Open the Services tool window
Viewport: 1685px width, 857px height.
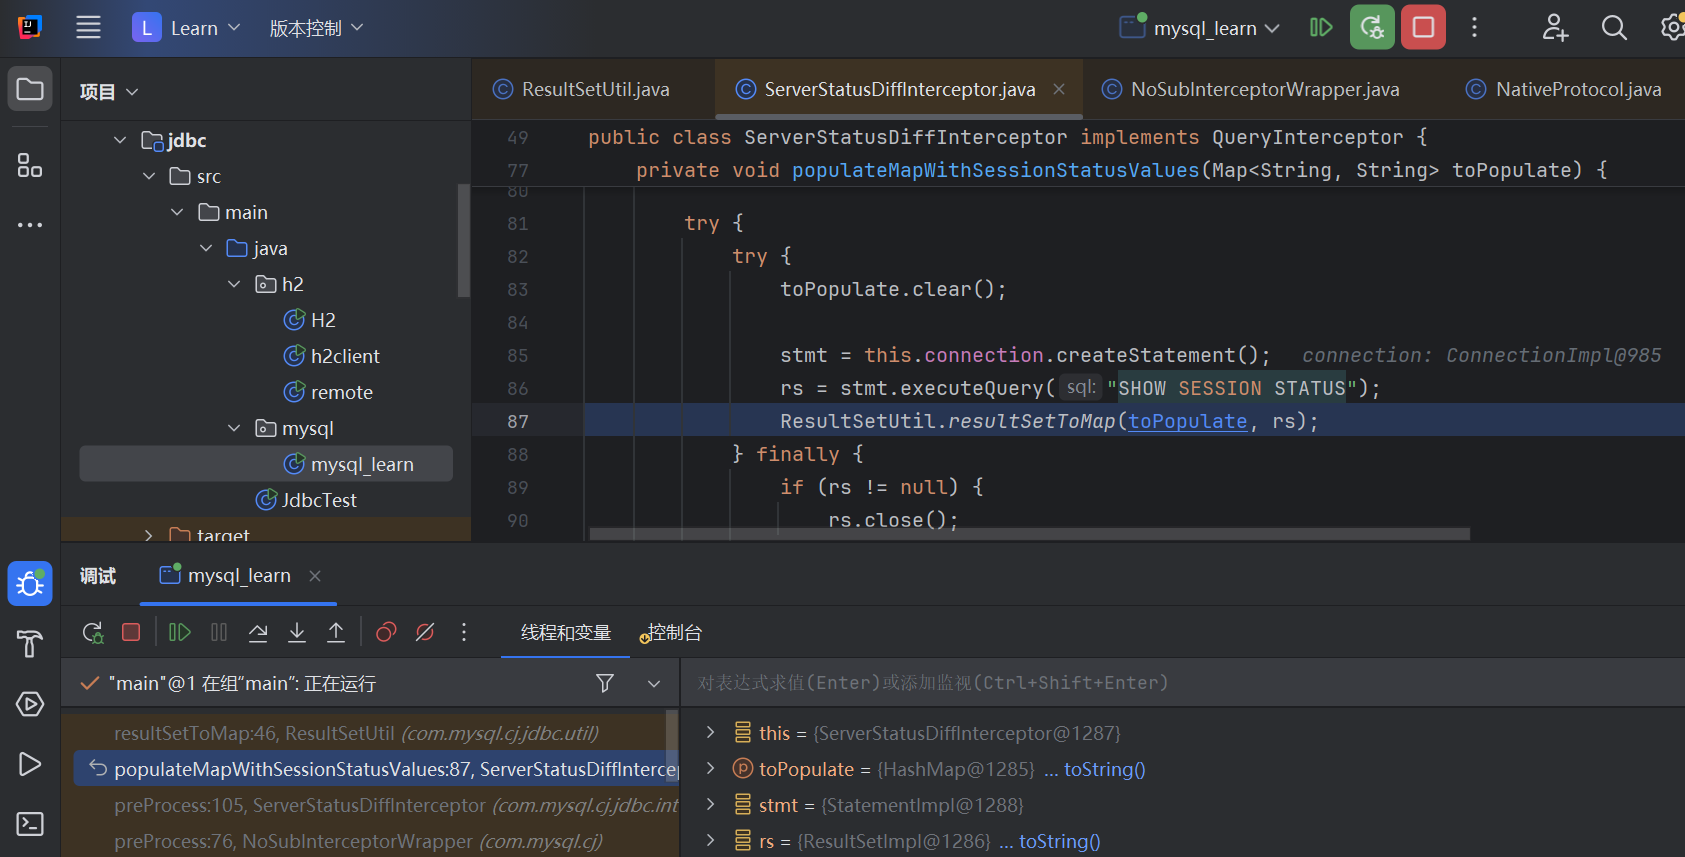[30, 704]
